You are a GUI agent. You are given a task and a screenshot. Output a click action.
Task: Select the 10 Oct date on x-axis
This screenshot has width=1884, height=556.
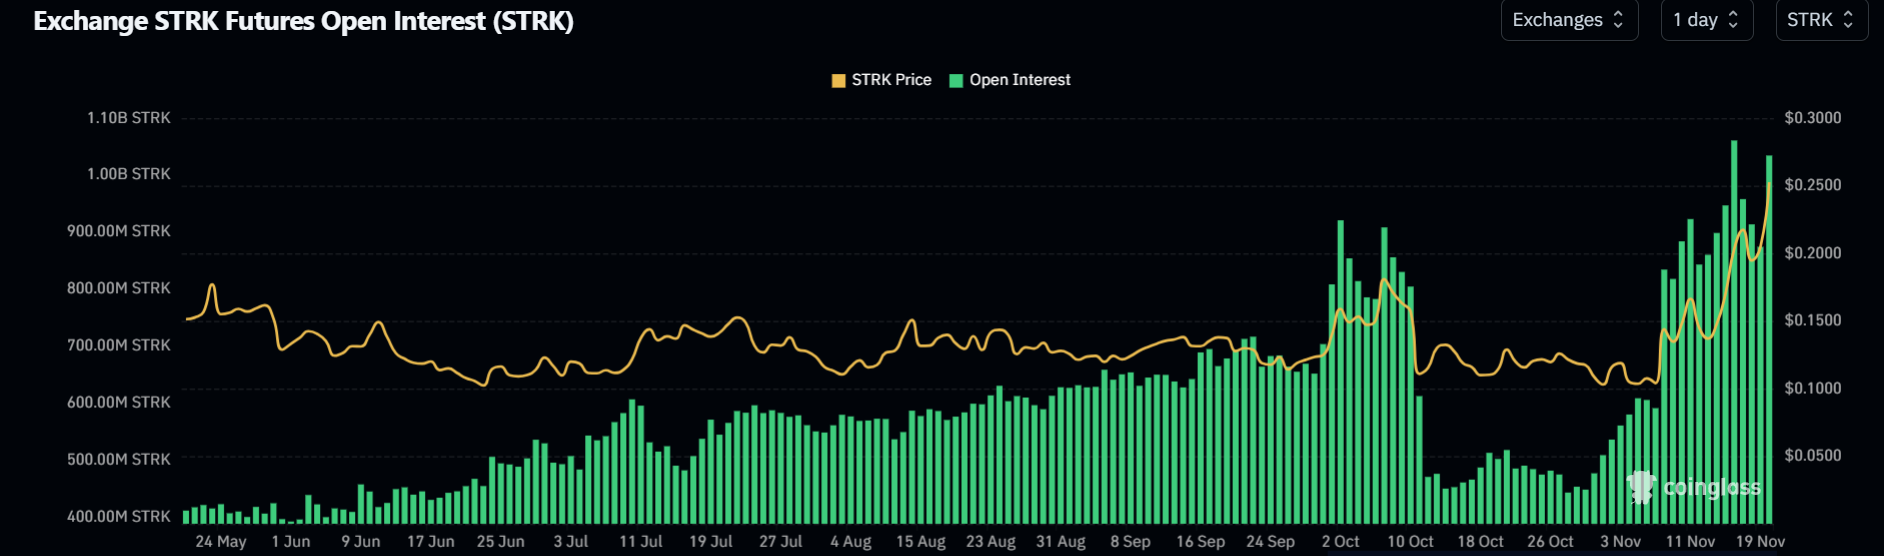click(1410, 541)
